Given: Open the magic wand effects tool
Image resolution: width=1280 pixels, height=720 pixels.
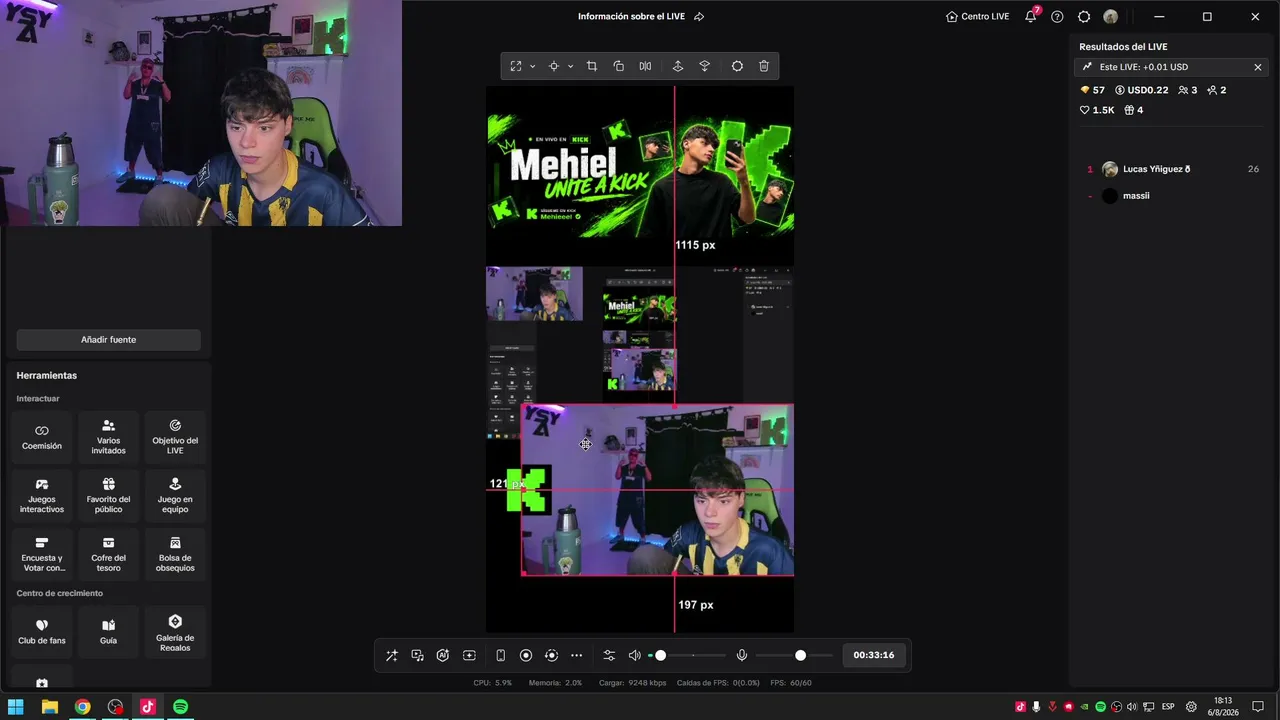Looking at the screenshot, I should [391, 655].
